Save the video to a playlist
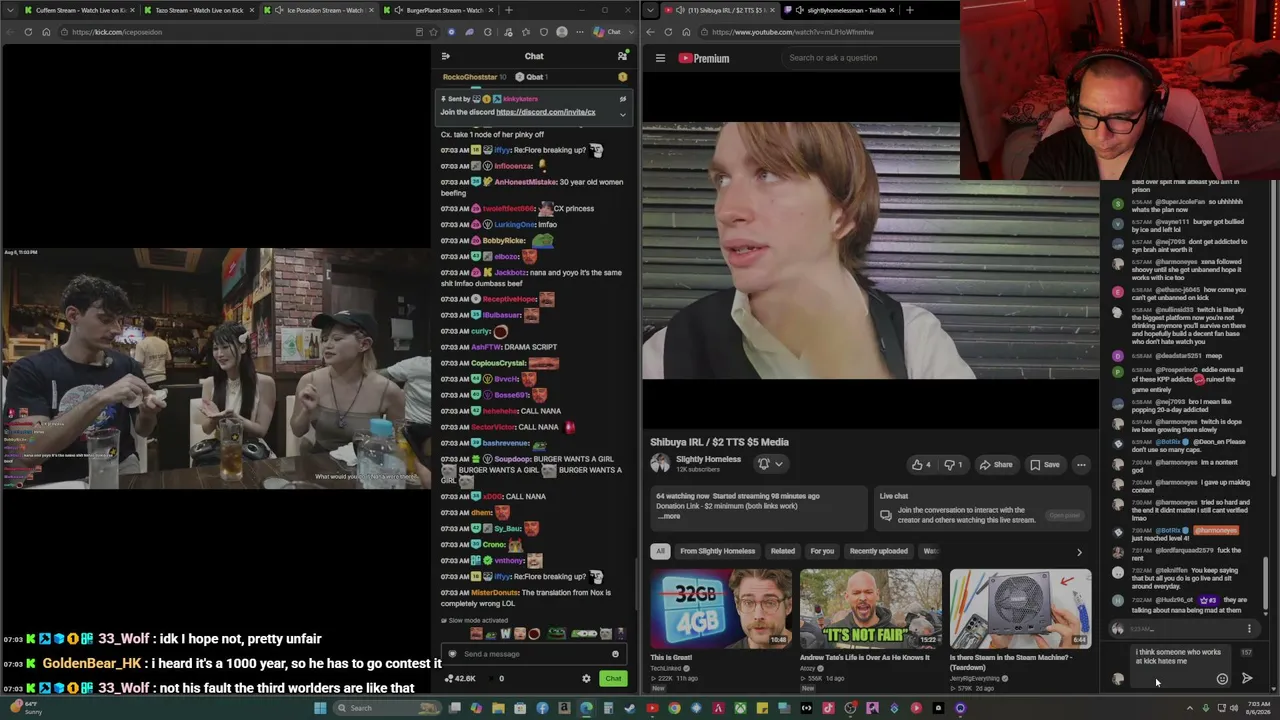 1044,464
